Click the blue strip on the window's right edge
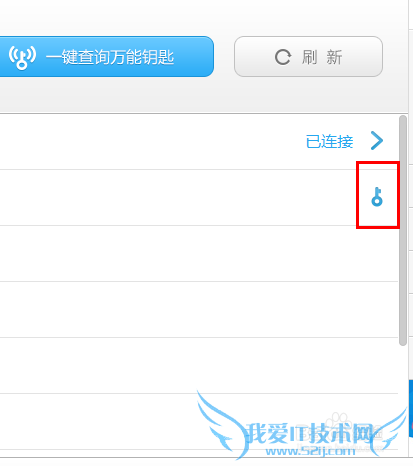This screenshot has height=466, width=413. [x=411, y=408]
